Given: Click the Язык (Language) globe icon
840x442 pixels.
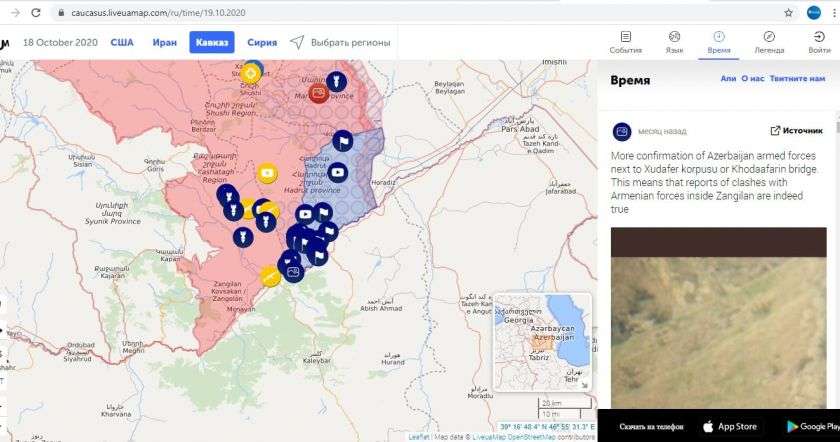Looking at the screenshot, I should [x=674, y=41].
